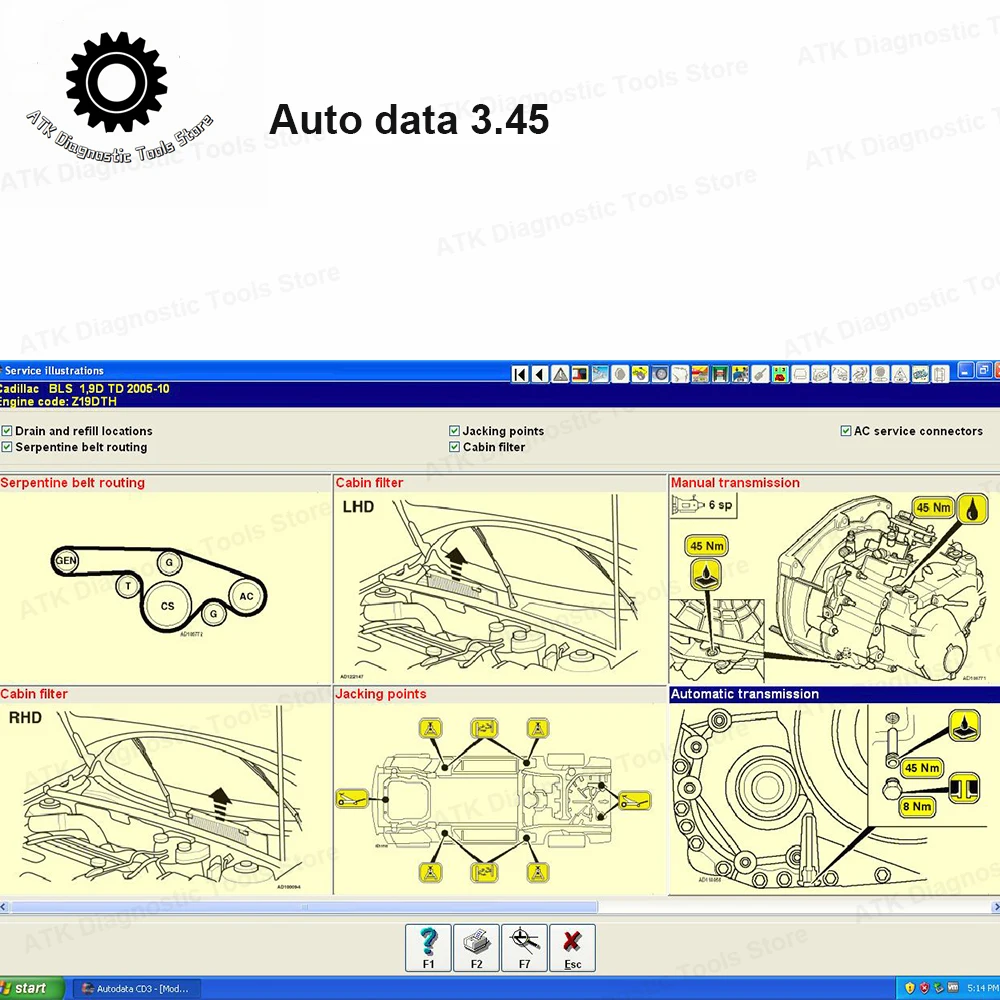Open the jacking points diagram
Image resolution: width=1000 pixels, height=1000 pixels.
click(499, 798)
